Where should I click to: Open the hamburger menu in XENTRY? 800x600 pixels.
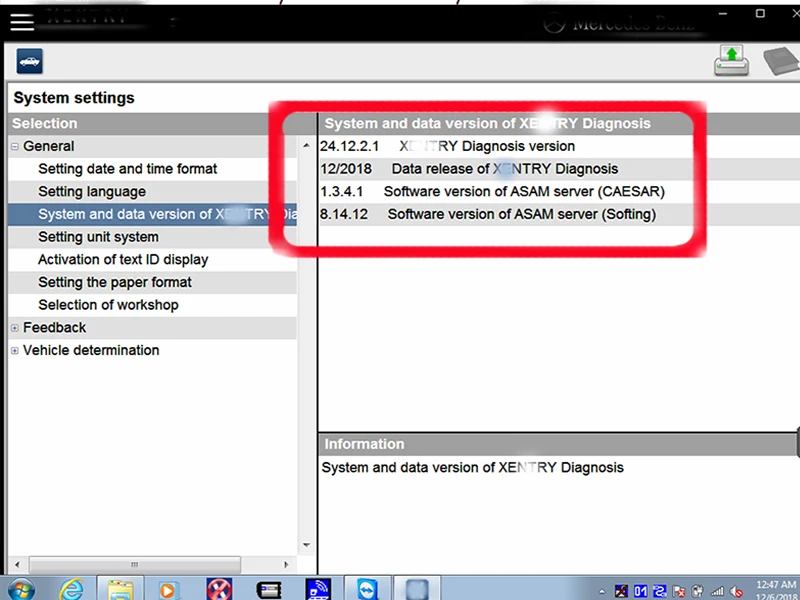(x=22, y=22)
